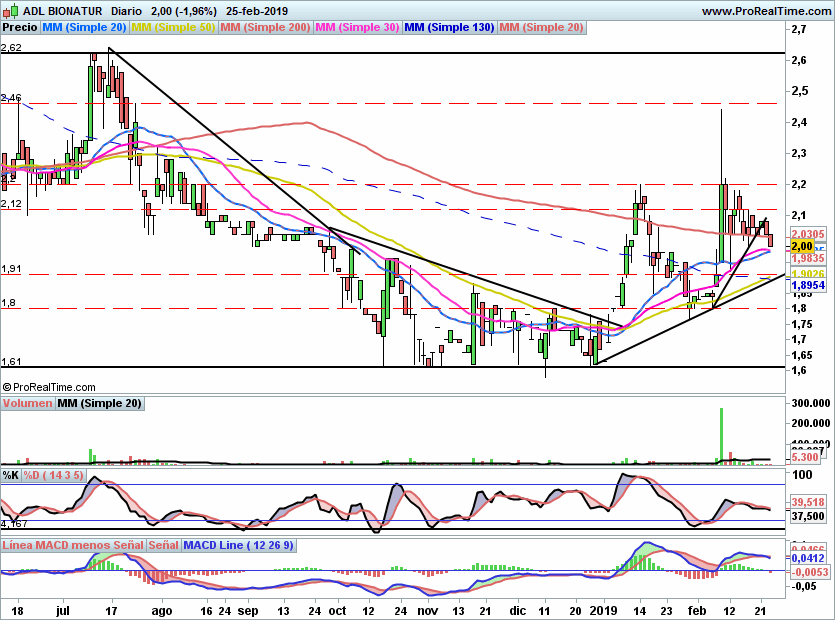Select the 1,65 price axis label

pyautogui.click(x=801, y=355)
